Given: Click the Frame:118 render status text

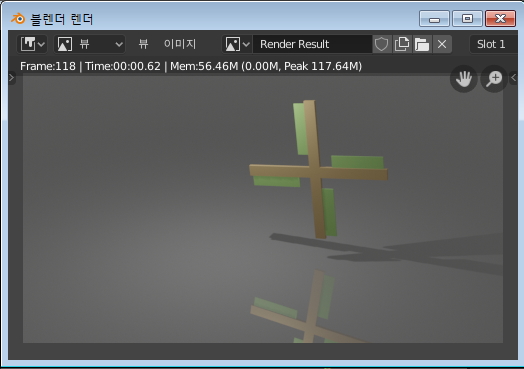Looking at the screenshot, I should point(191,66).
